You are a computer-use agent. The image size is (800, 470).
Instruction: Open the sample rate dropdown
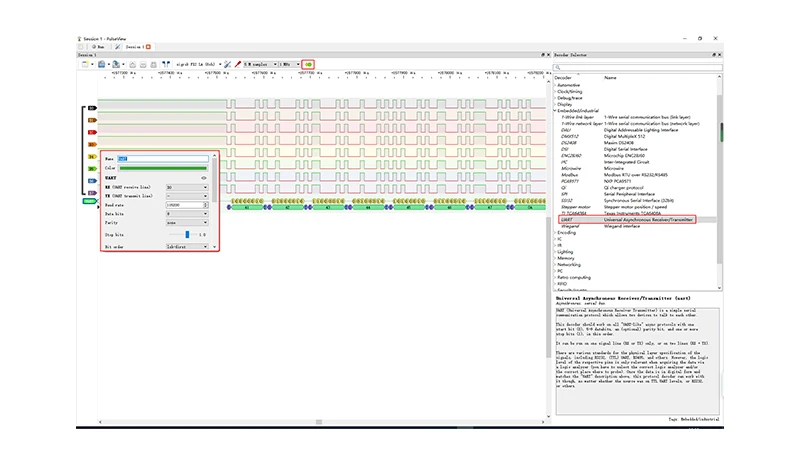289,63
